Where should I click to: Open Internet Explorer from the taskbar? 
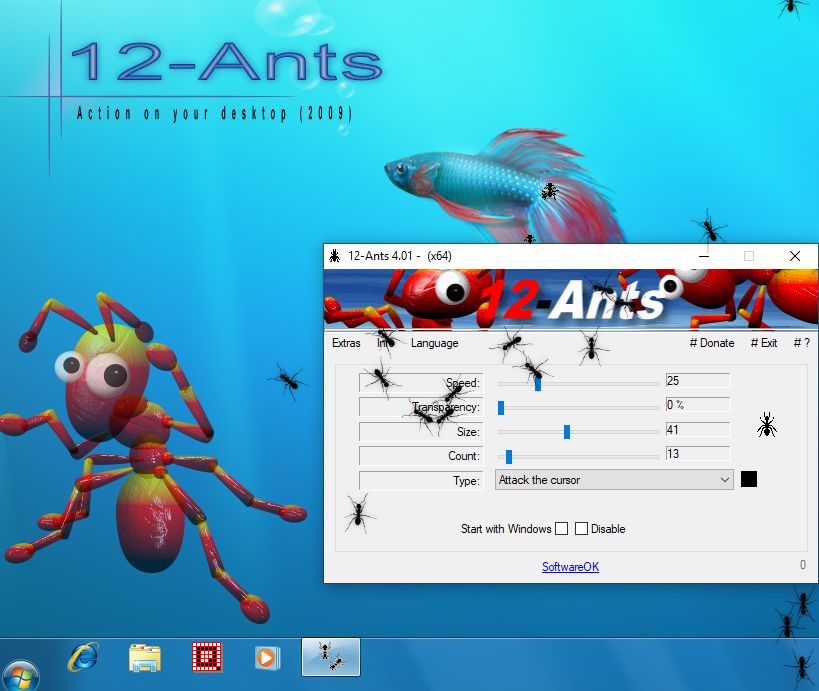click(83, 657)
